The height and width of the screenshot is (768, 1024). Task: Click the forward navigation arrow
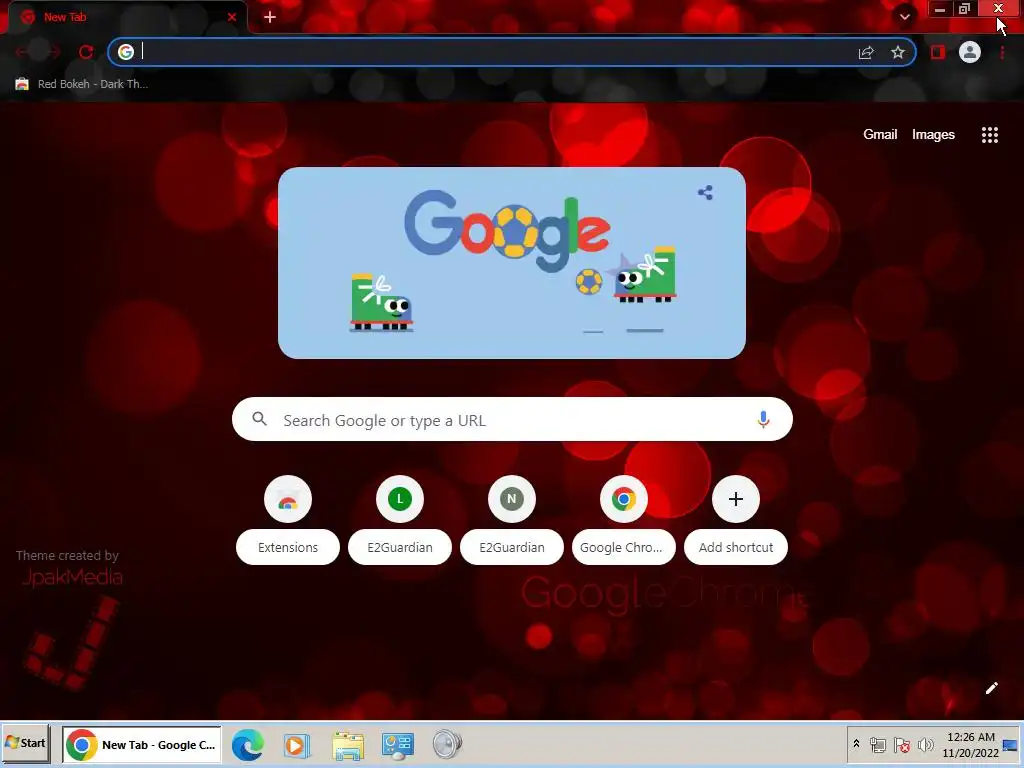tap(54, 52)
